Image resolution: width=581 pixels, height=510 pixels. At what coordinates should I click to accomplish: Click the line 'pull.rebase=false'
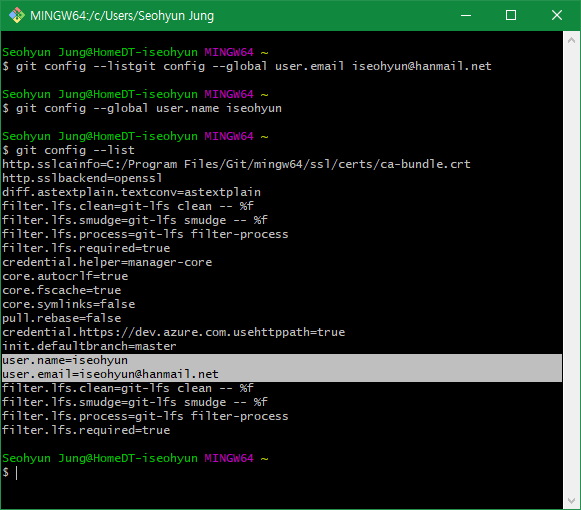coord(62,318)
